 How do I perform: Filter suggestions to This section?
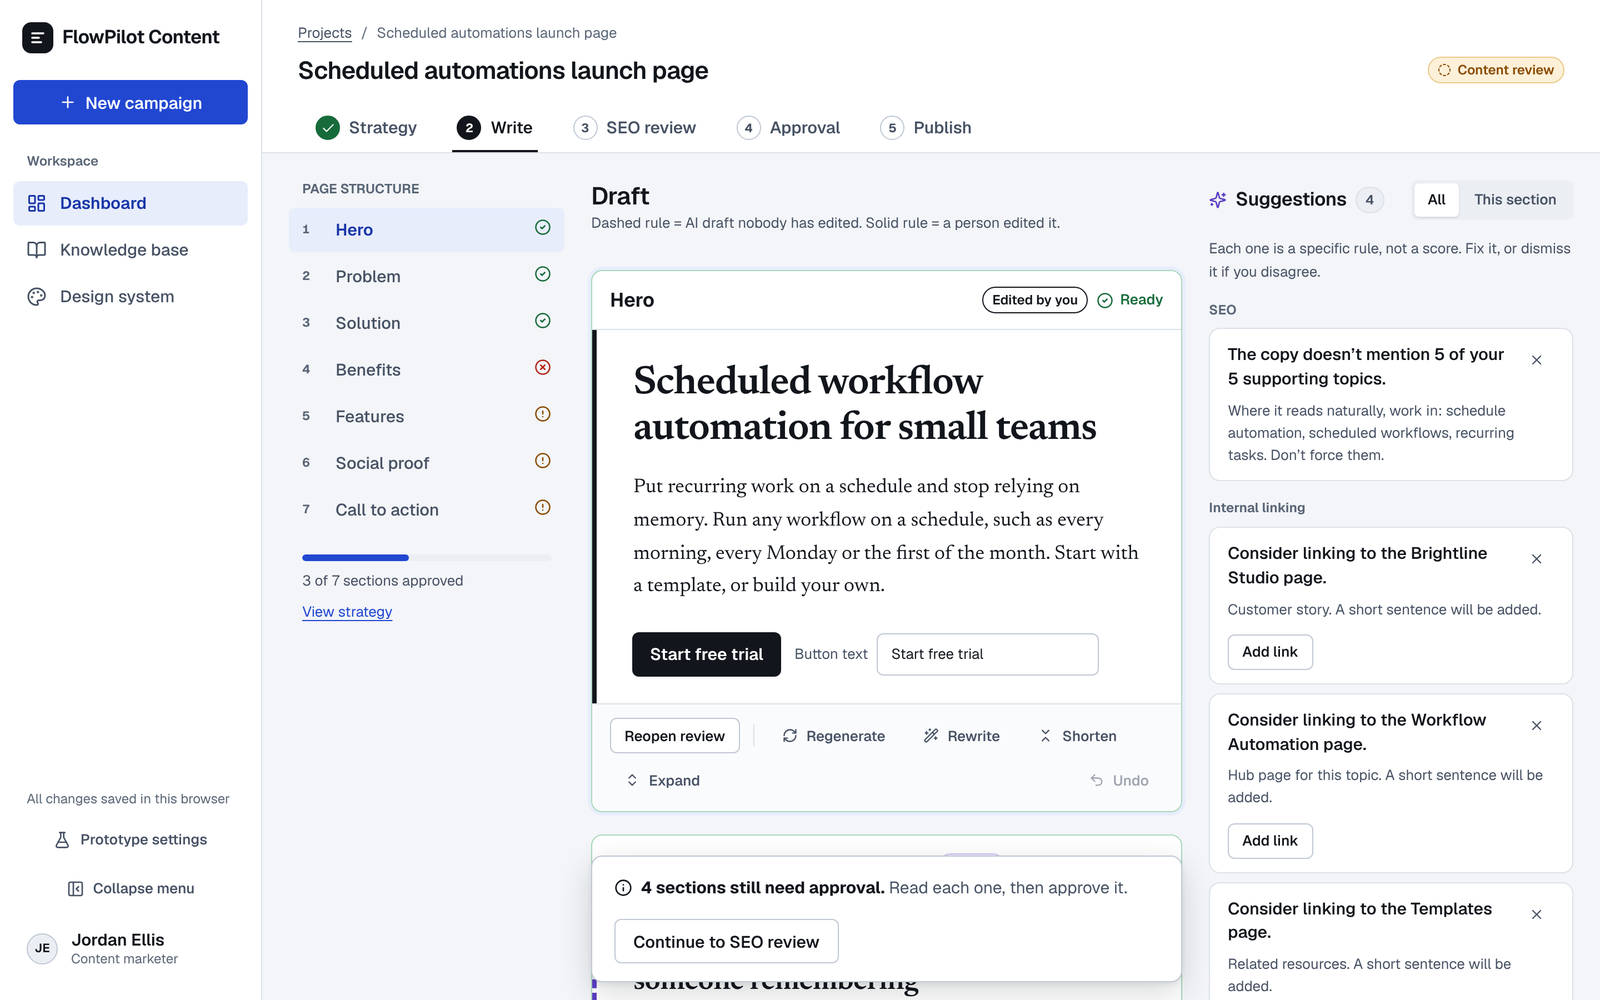click(1515, 200)
